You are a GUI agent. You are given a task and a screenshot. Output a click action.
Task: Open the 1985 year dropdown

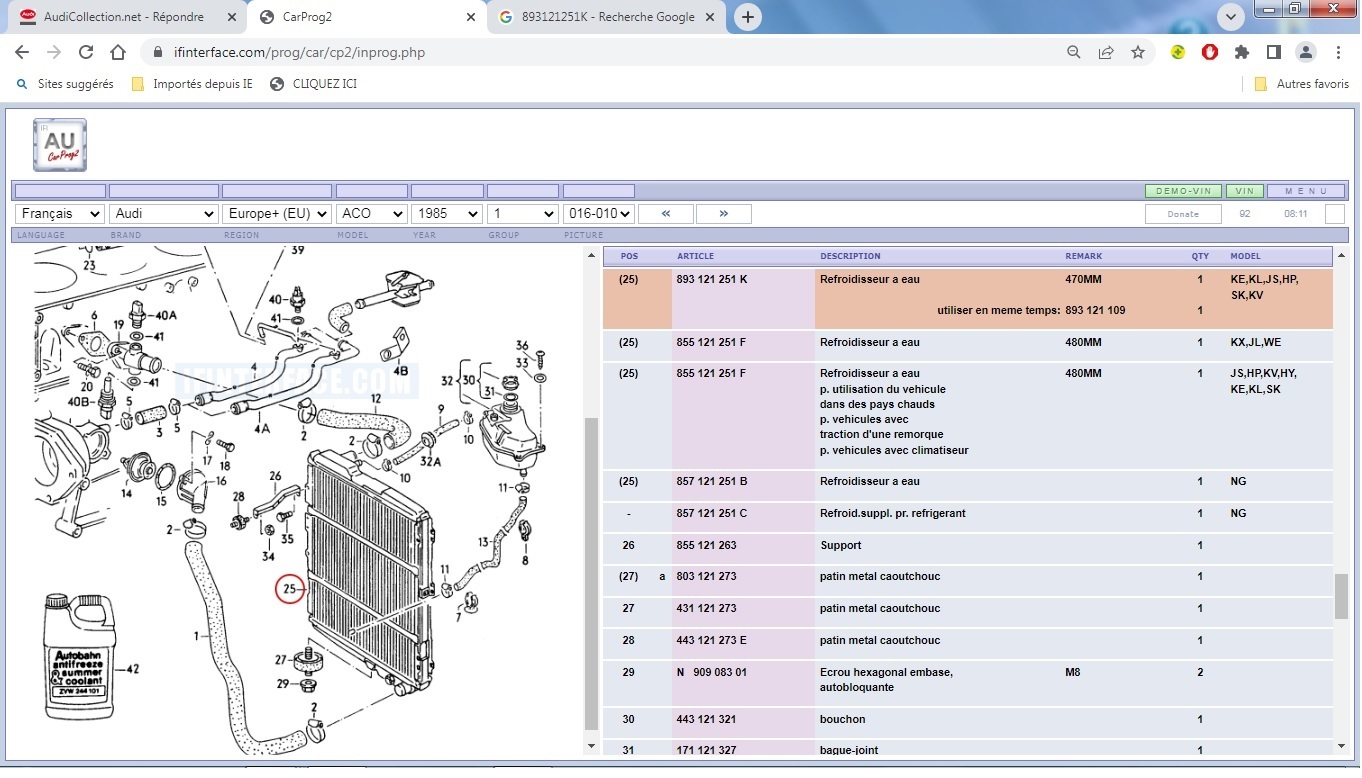tap(446, 213)
